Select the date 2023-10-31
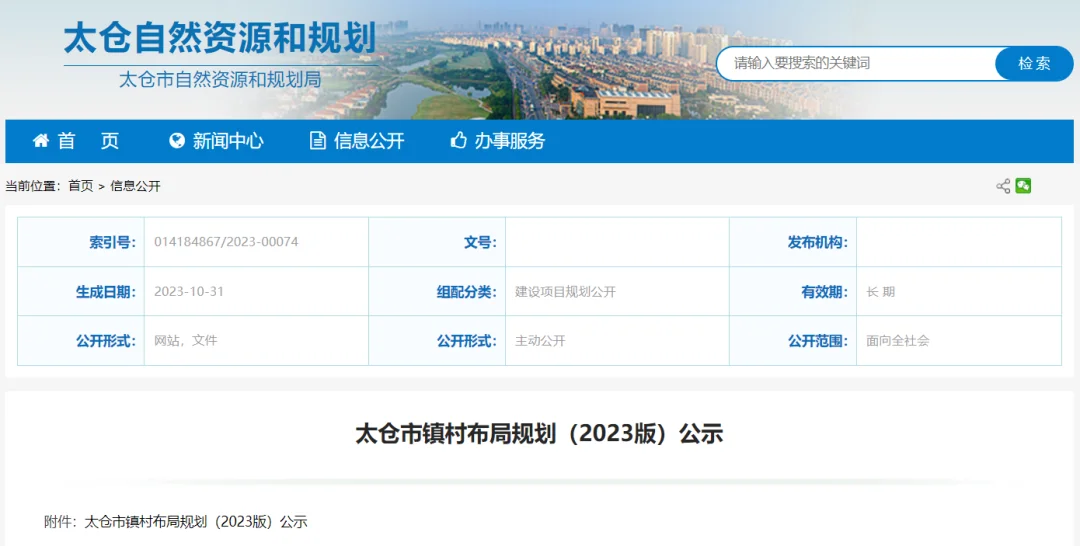This screenshot has height=546, width=1080. (x=189, y=291)
